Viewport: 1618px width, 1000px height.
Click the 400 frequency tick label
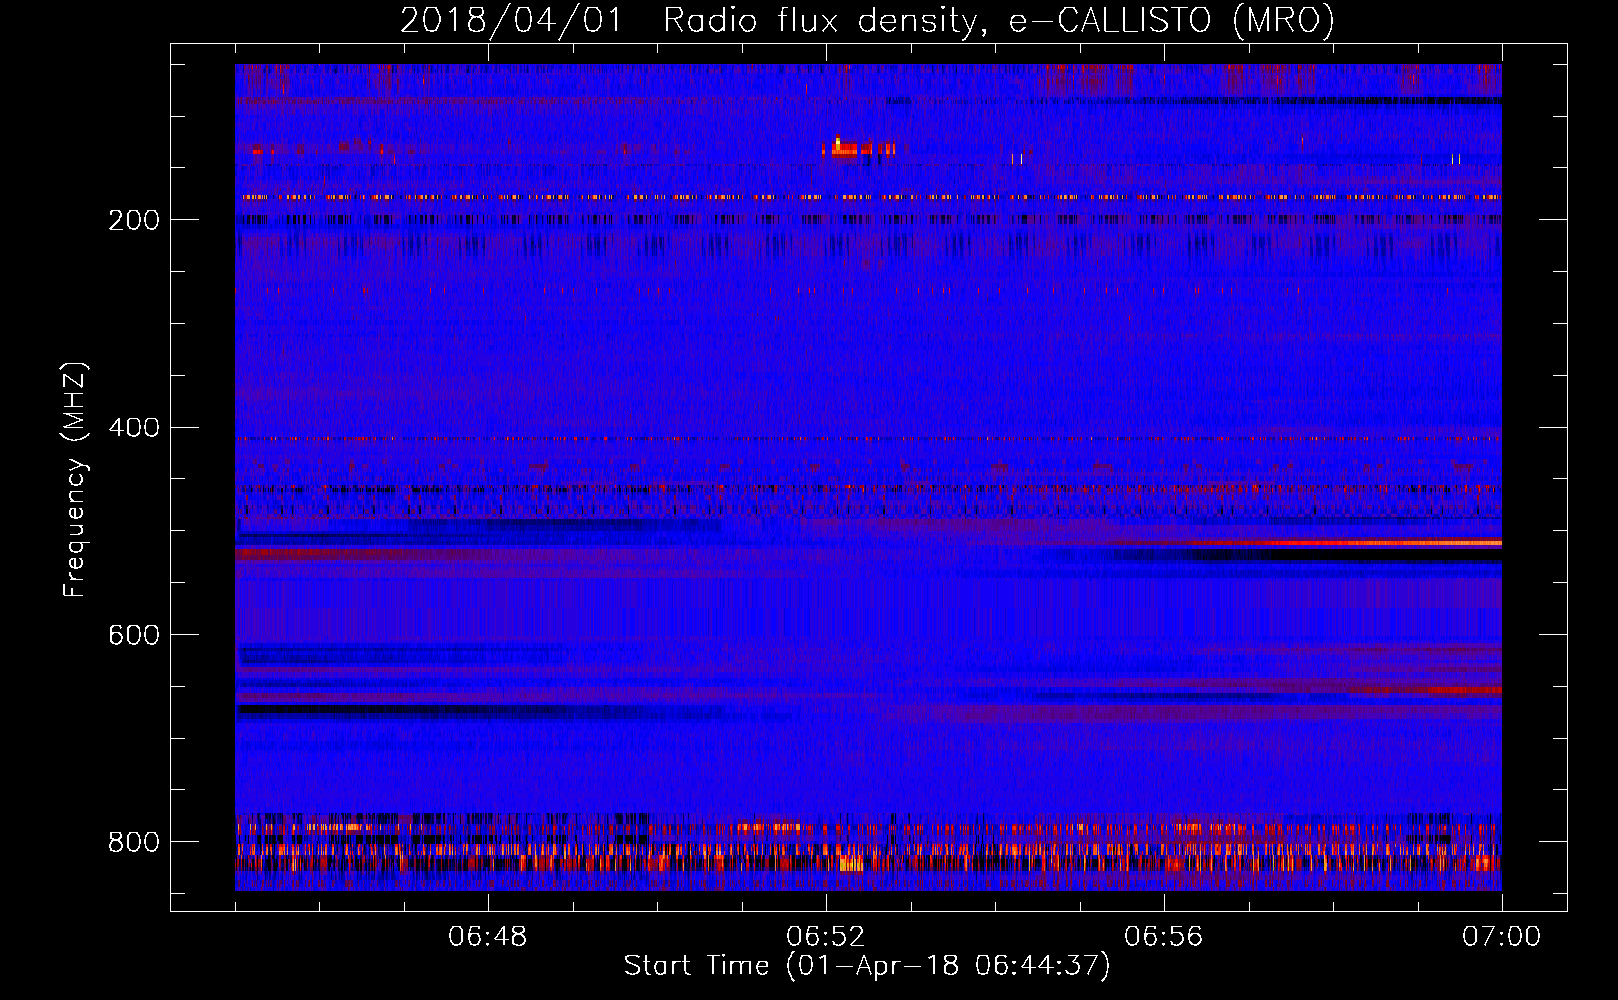[x=134, y=428]
